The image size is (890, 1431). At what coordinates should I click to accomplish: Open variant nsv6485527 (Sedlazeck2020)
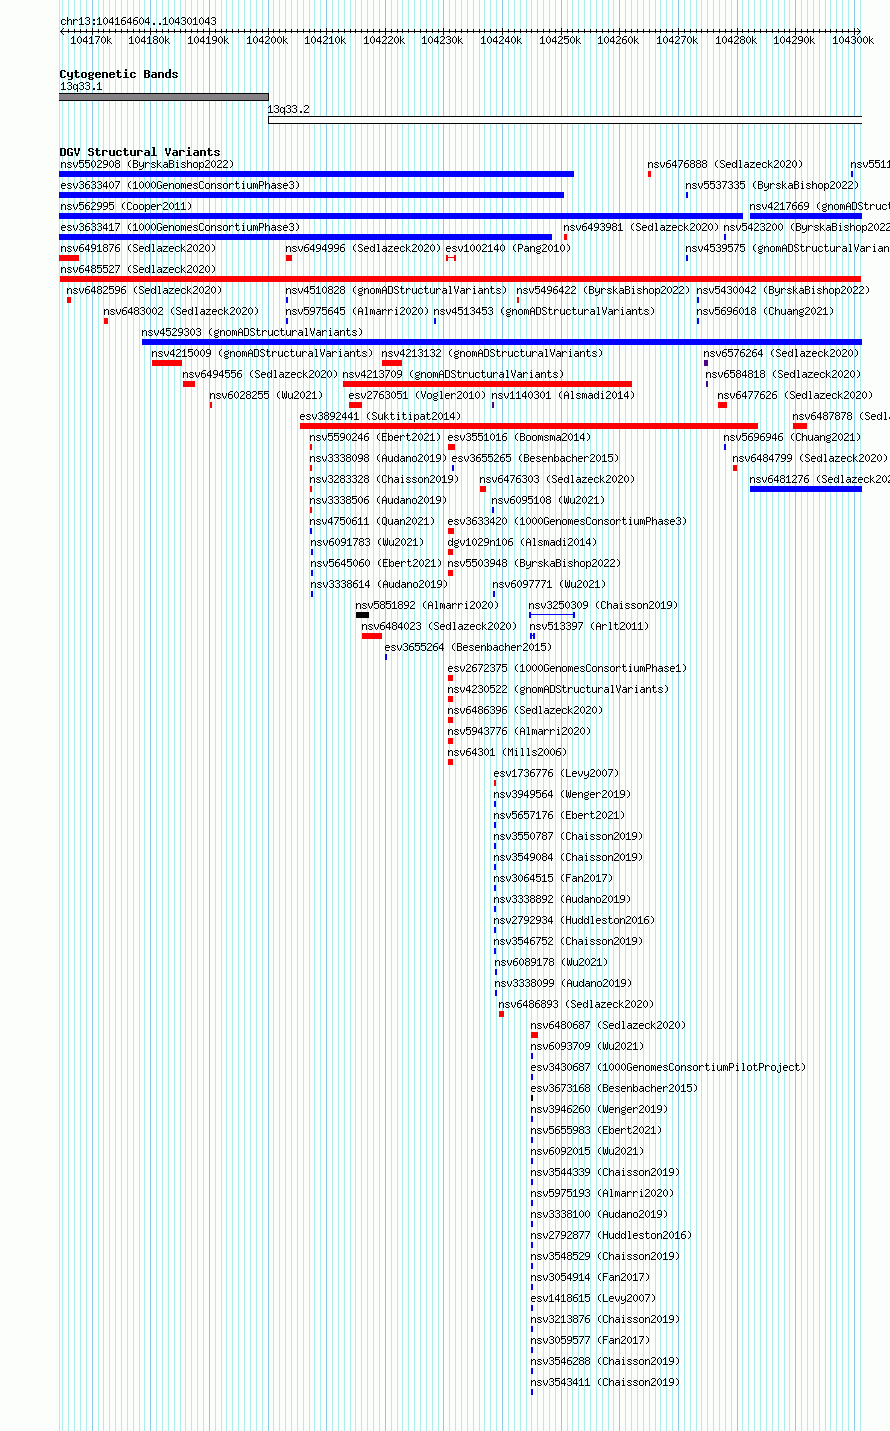(460, 279)
